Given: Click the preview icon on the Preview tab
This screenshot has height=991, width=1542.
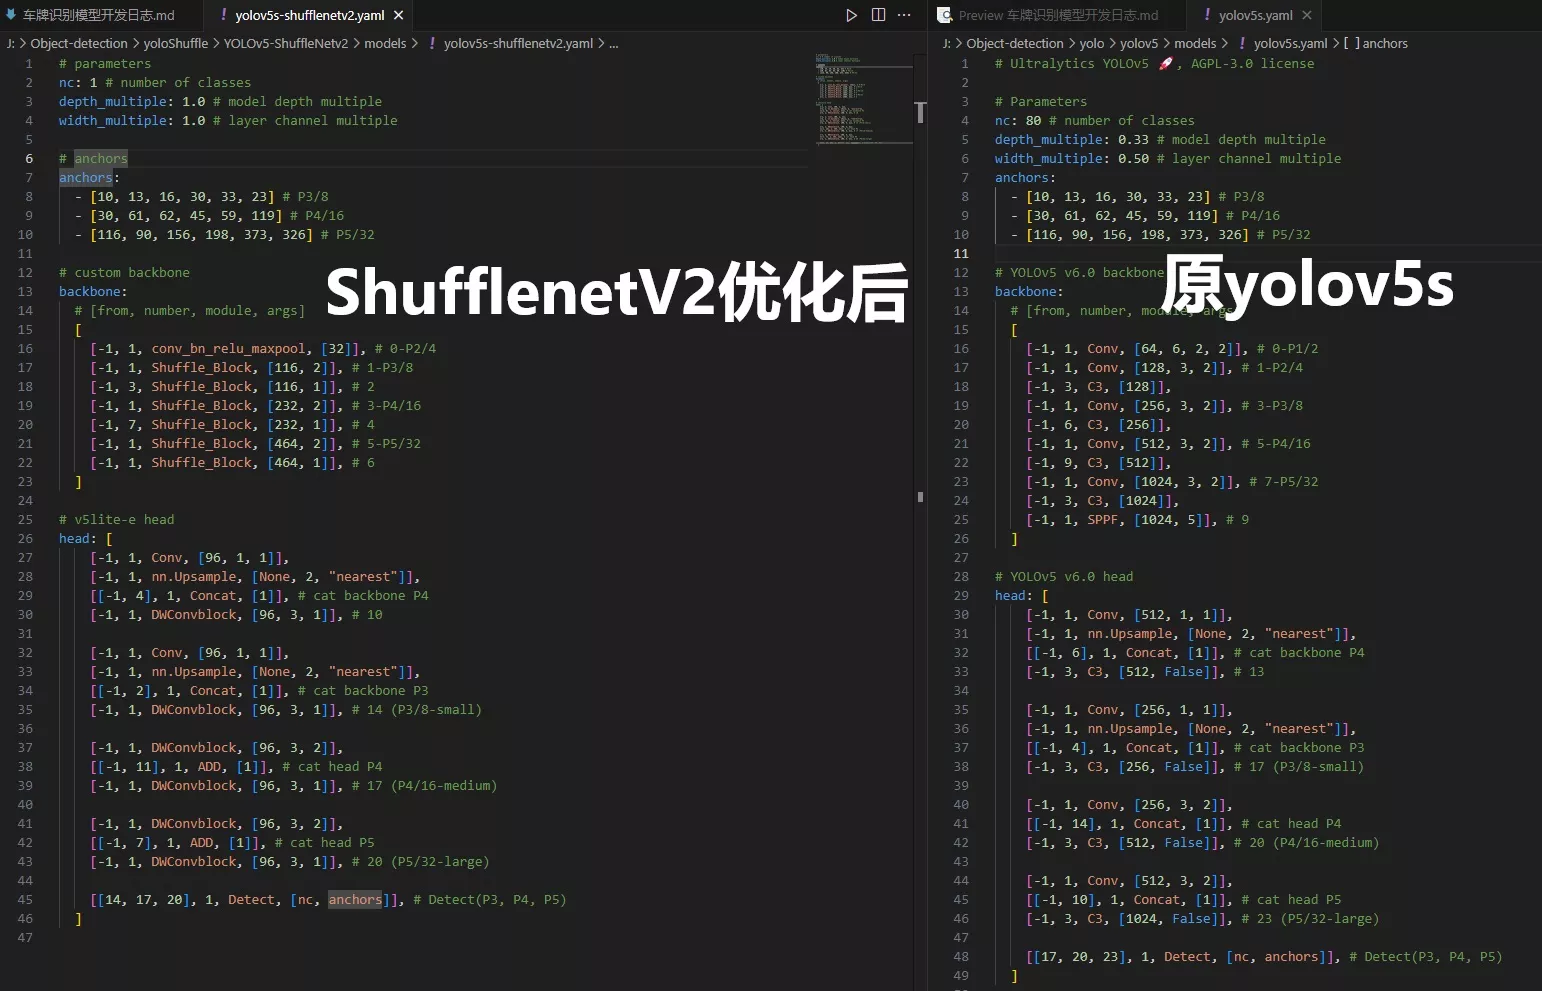Looking at the screenshot, I should click(x=944, y=15).
